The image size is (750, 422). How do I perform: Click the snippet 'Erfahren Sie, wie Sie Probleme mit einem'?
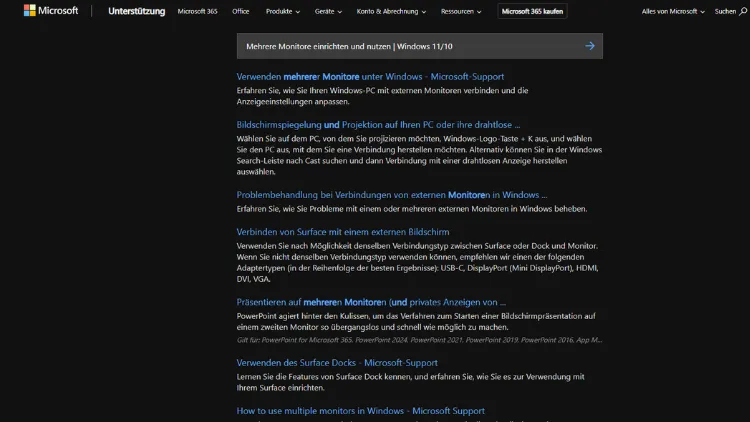(412, 209)
